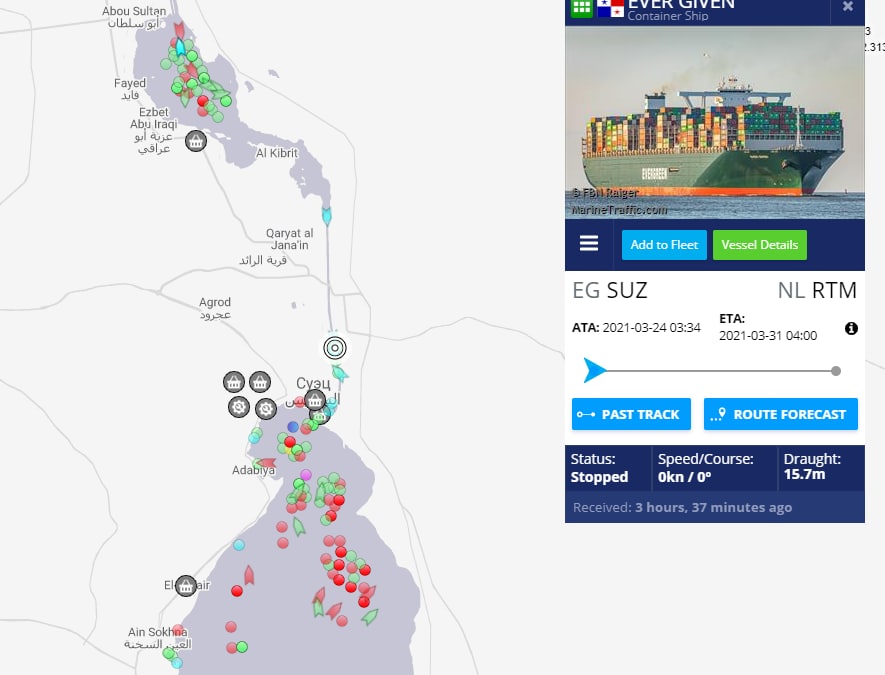This screenshot has width=885, height=675.
Task: Click the left basket port icon above the gear icons
Action: click(234, 382)
